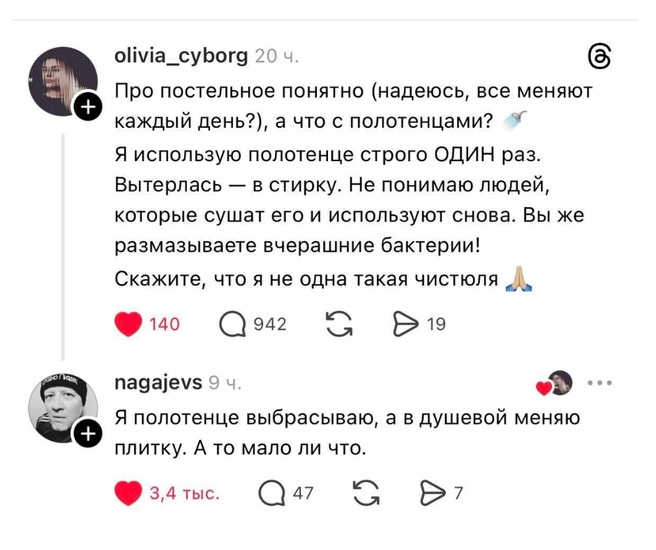Open olivia_cyborg username profile link
Viewport: 656px width, 550px height.
pos(182,57)
